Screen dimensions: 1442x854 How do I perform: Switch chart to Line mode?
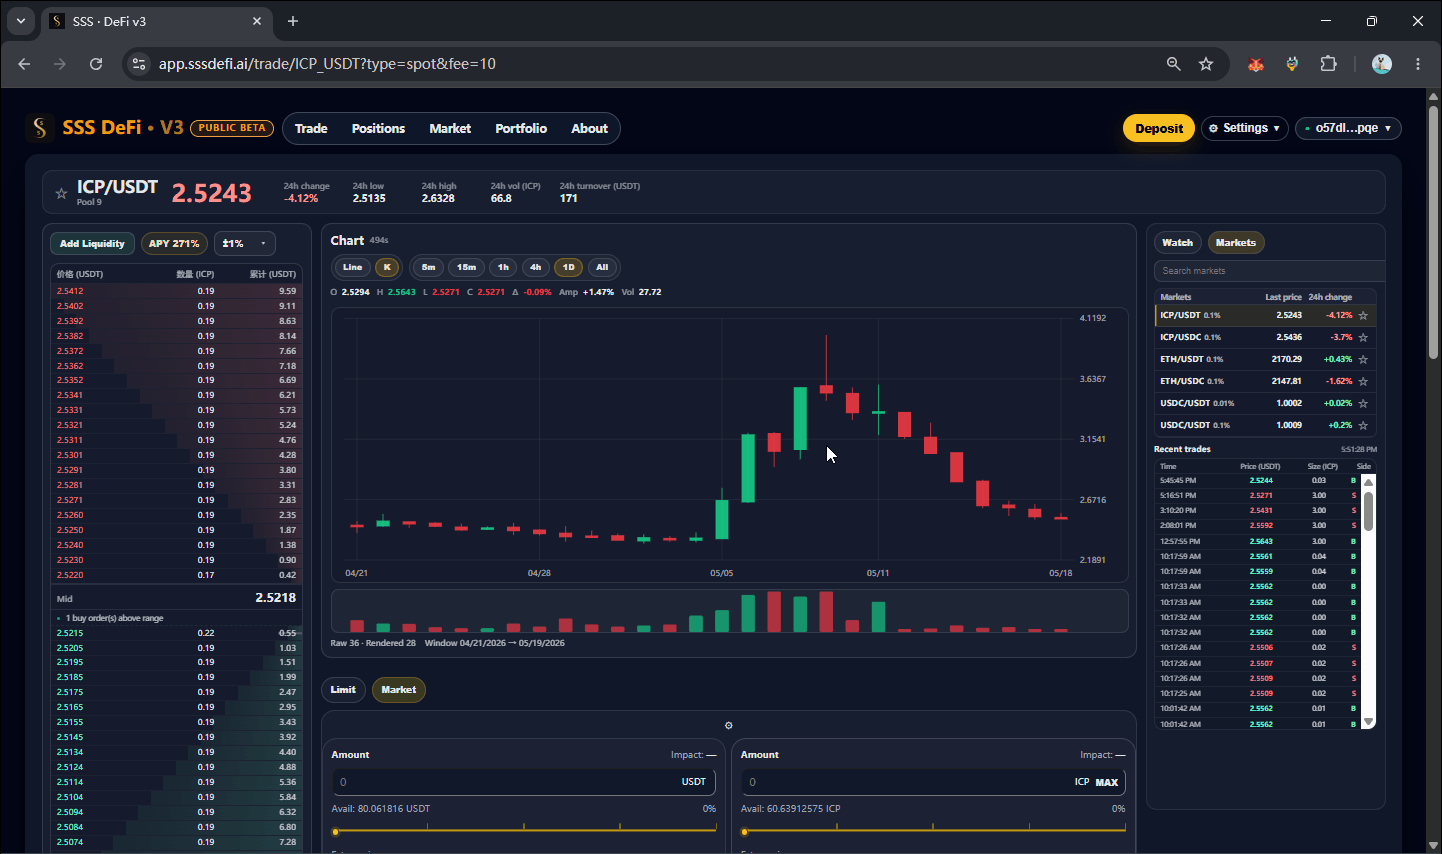(x=352, y=267)
